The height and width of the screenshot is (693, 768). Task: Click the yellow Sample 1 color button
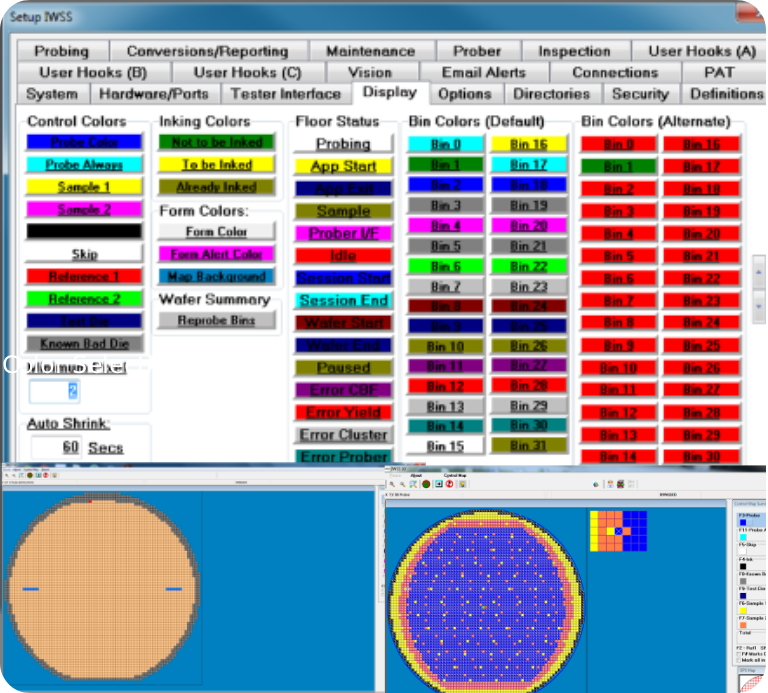click(x=84, y=187)
